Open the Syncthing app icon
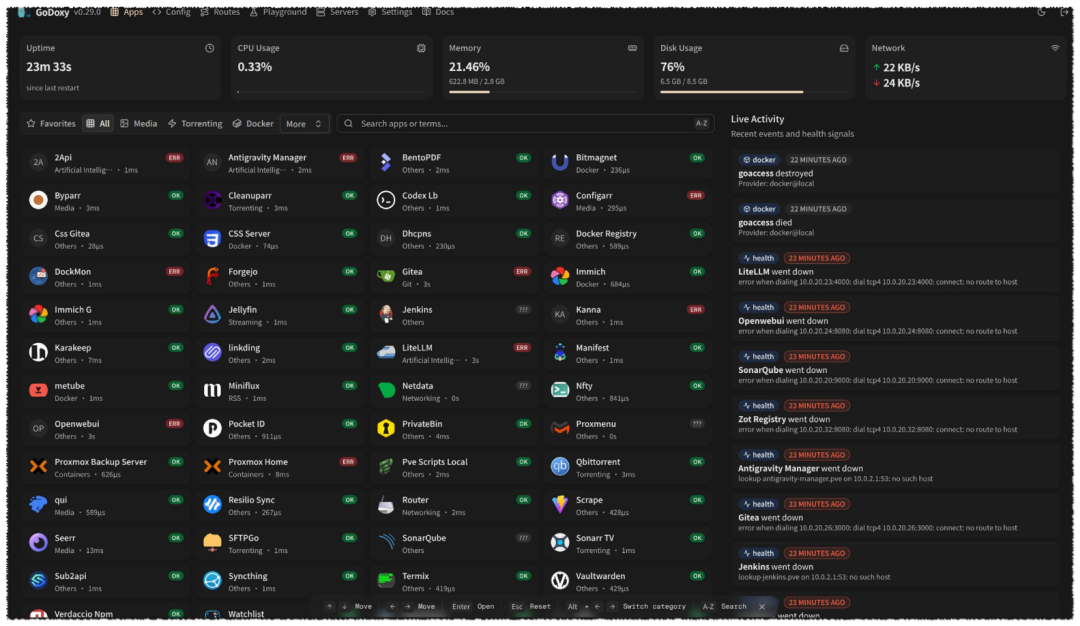The image size is (1080, 626). pyautogui.click(x=212, y=581)
